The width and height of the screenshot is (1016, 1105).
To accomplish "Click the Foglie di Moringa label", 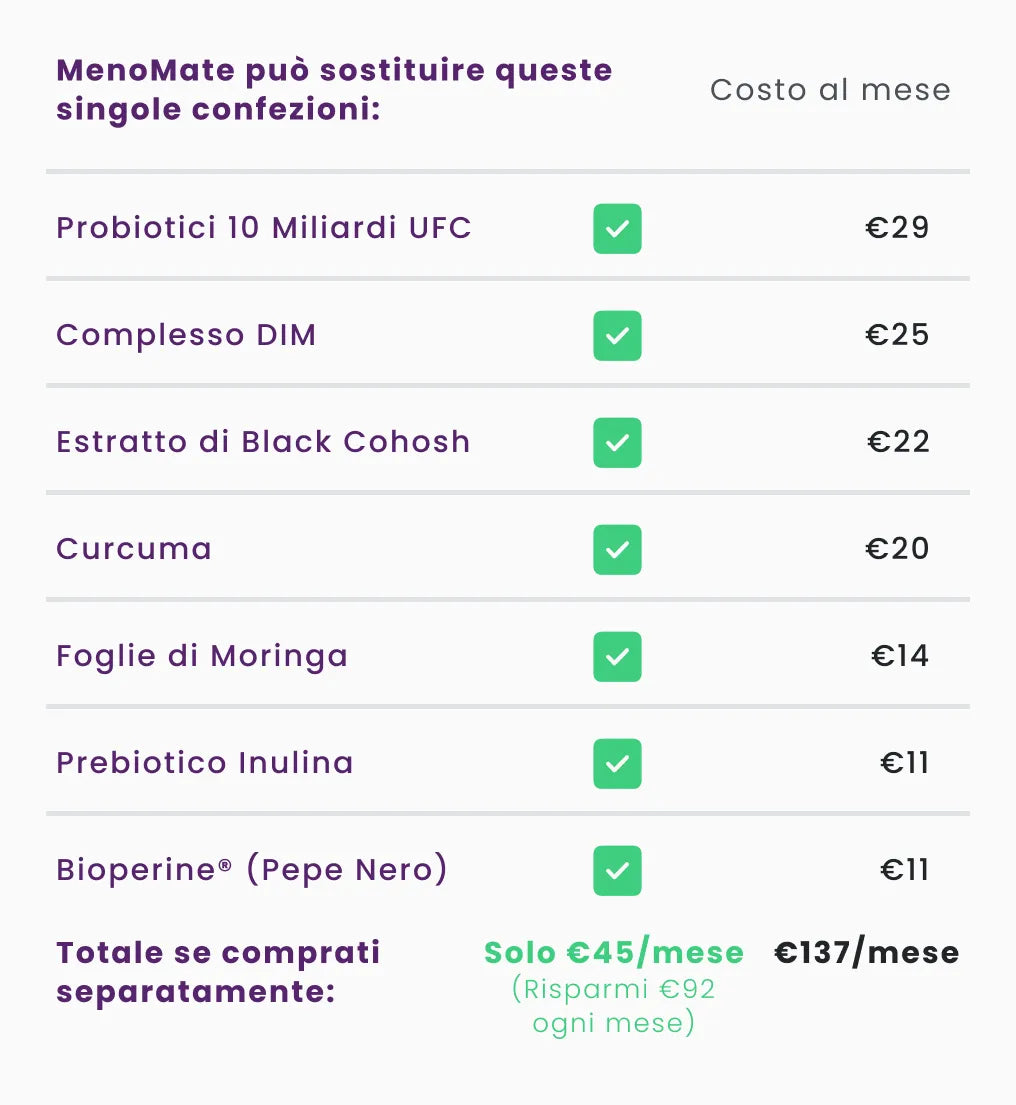I will 202,656.
